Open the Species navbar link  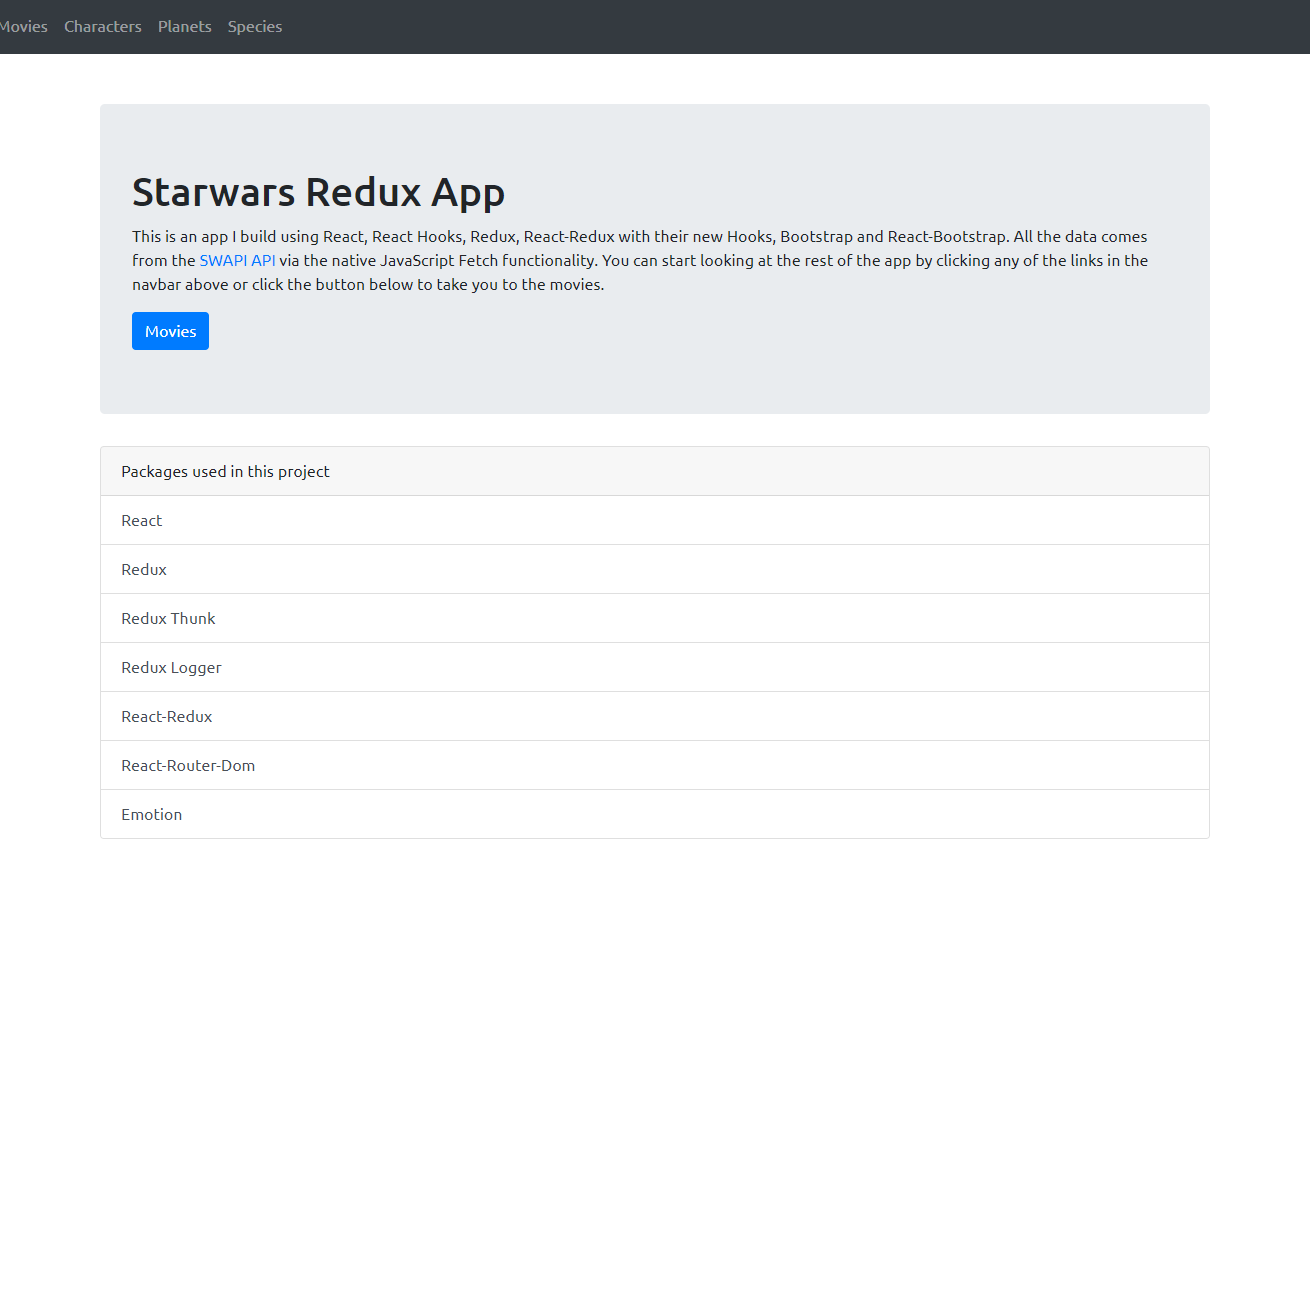point(255,27)
